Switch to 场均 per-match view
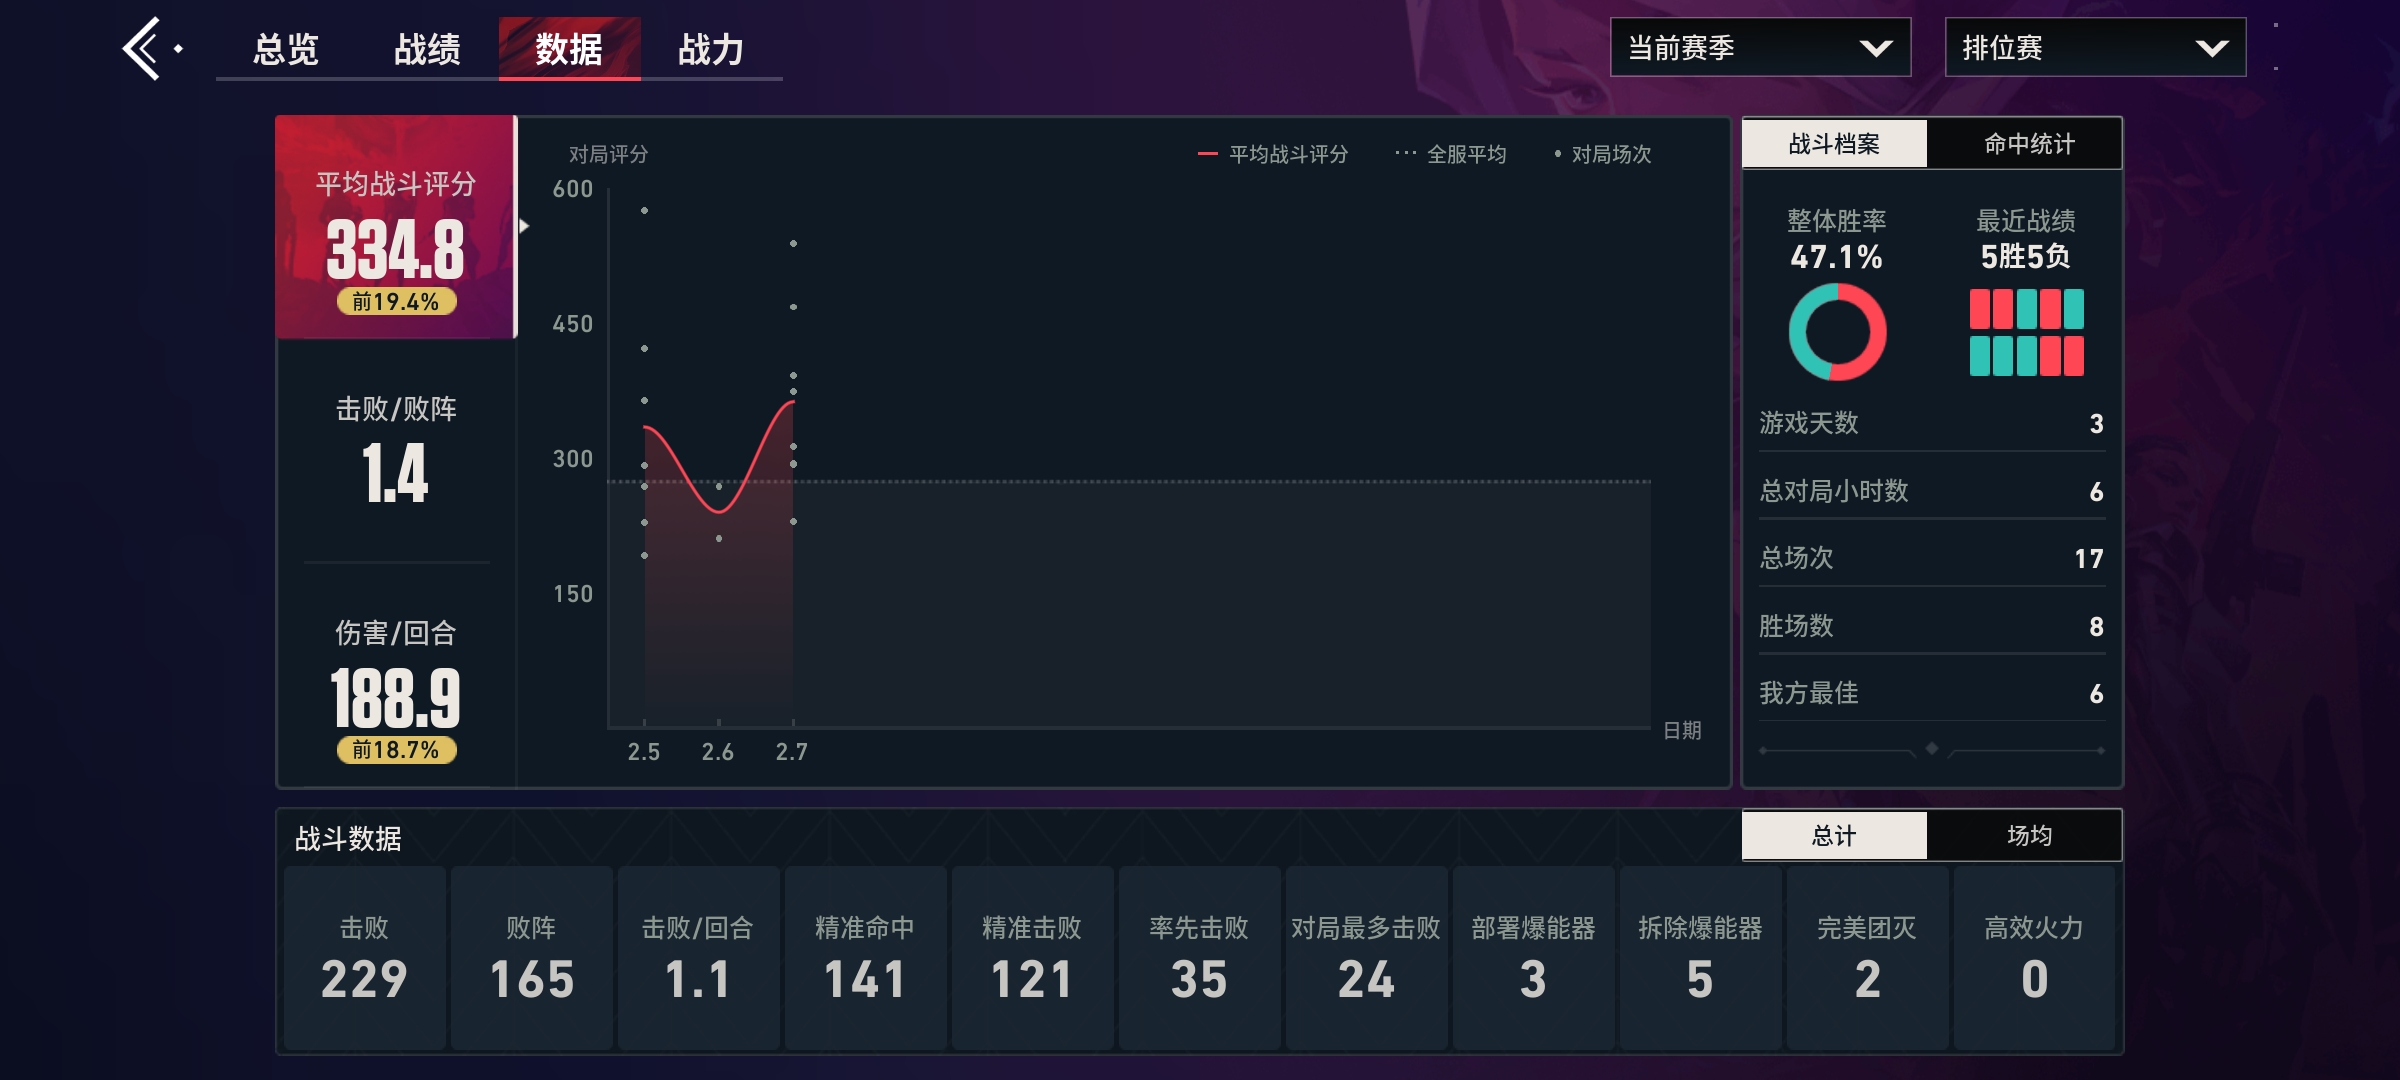This screenshot has width=2400, height=1080. tap(2028, 836)
